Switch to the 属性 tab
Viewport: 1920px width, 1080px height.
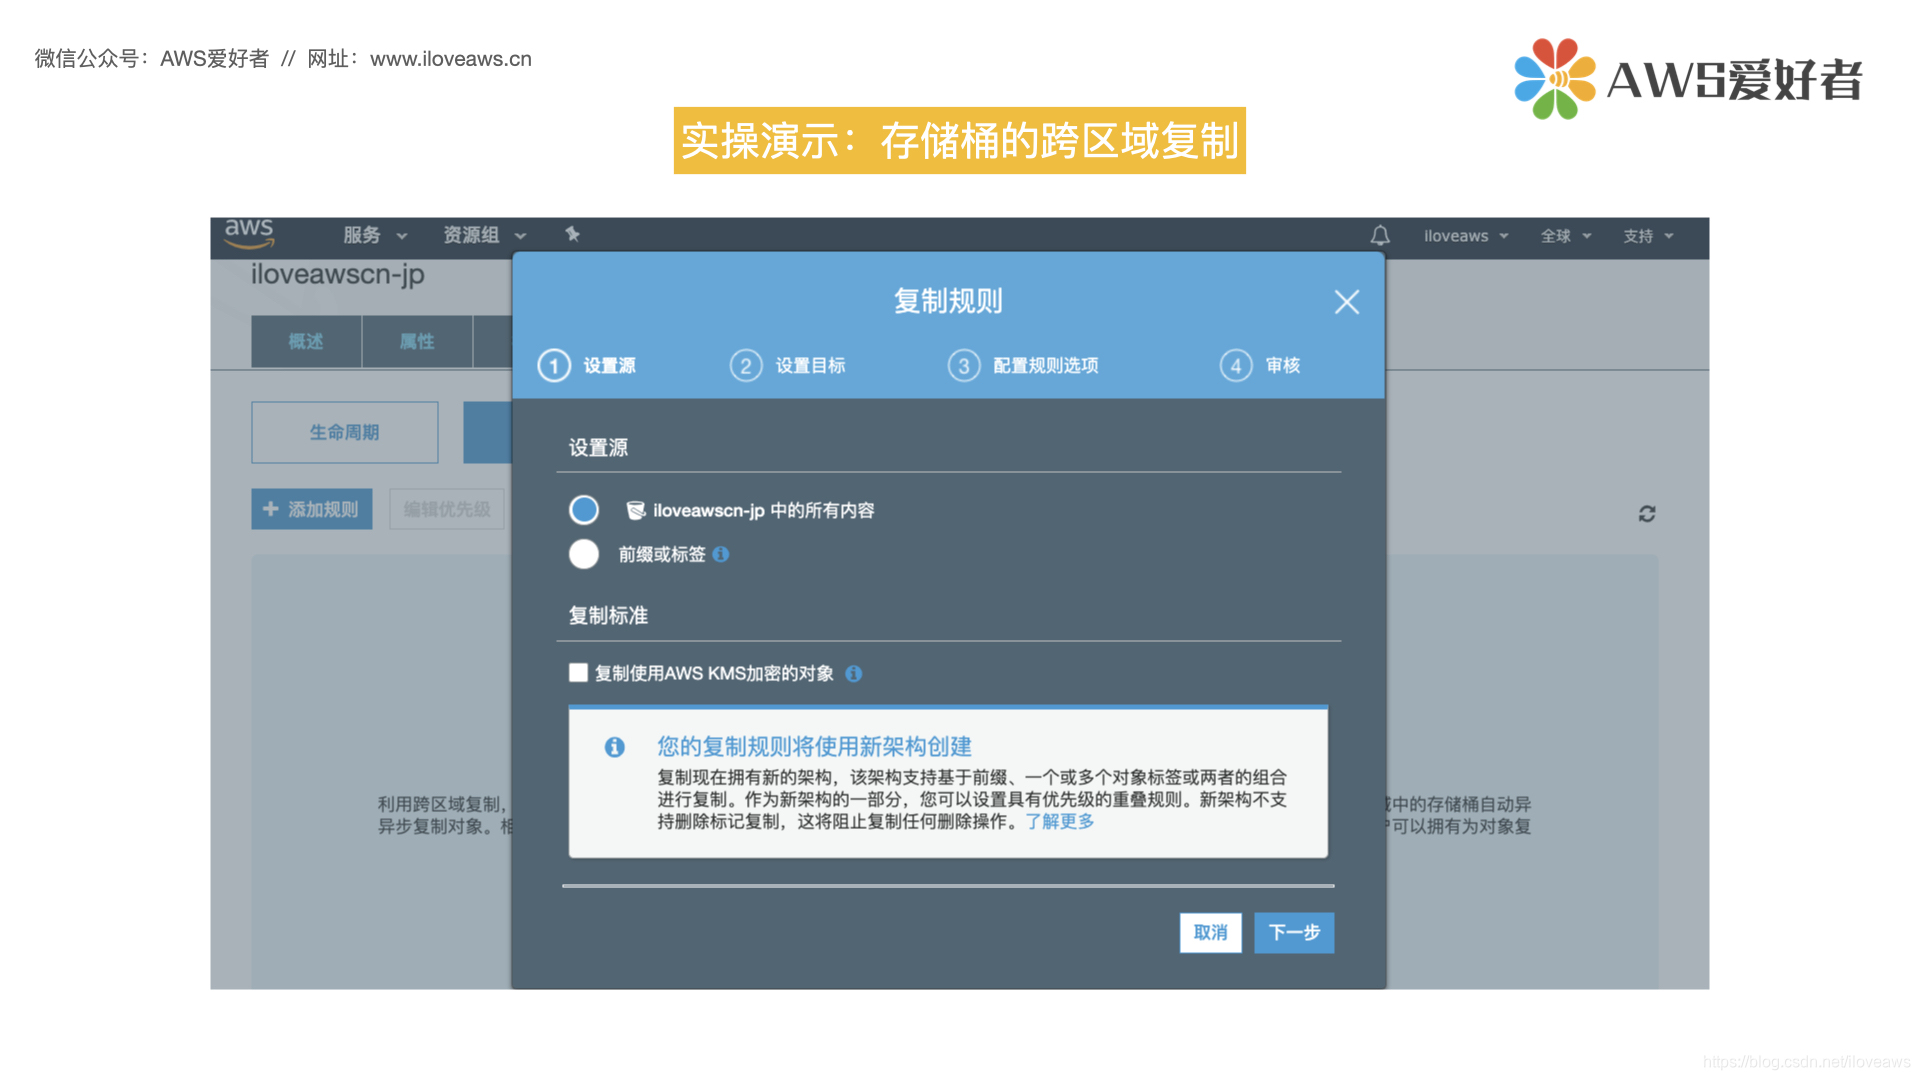point(417,341)
